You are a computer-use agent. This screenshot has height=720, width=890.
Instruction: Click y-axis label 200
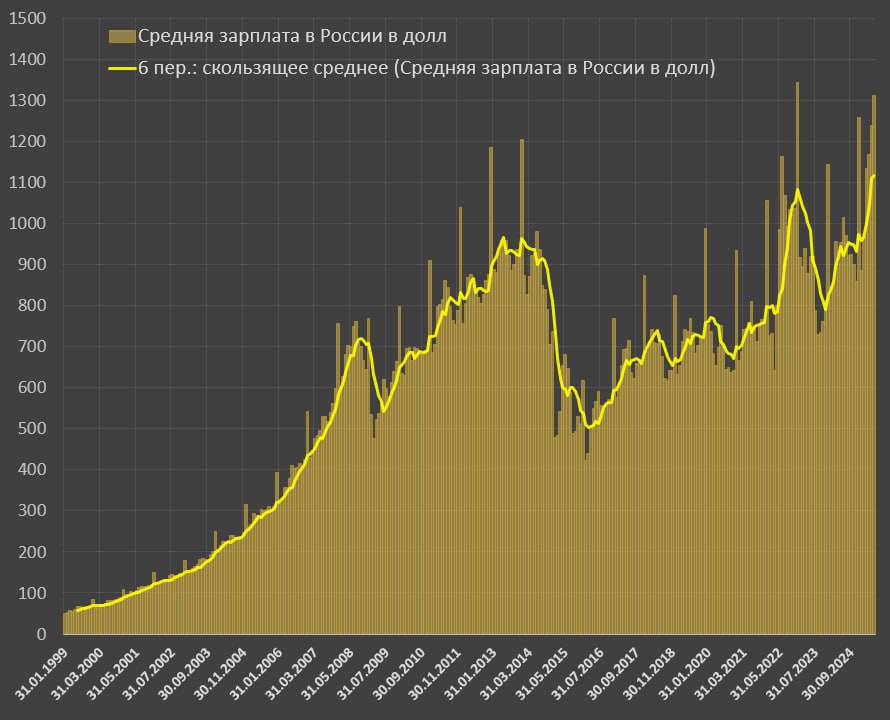click(32, 552)
